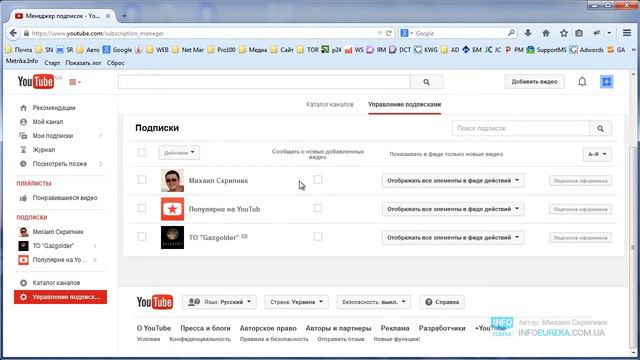Click Каталог каналов plus icon in sidebar
Image resolution: width=640 pixels, height=360 pixels.
coord(23,283)
